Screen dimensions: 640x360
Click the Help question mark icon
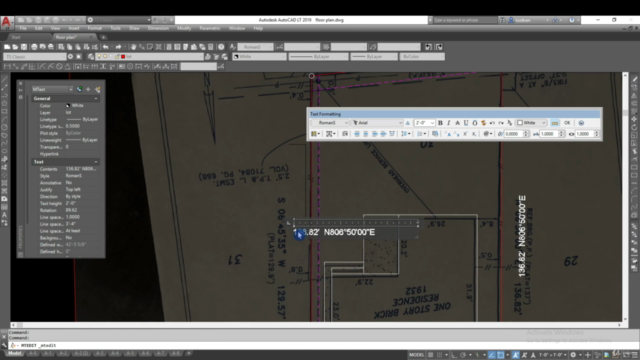(x=221, y=47)
